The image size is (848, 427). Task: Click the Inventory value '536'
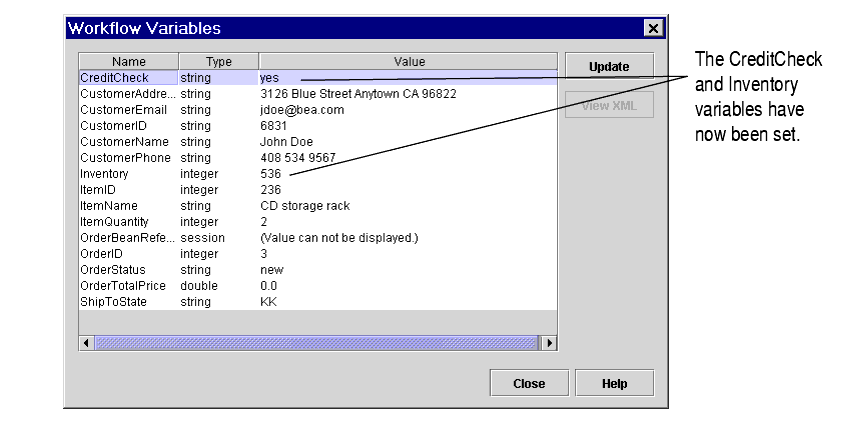[270, 174]
